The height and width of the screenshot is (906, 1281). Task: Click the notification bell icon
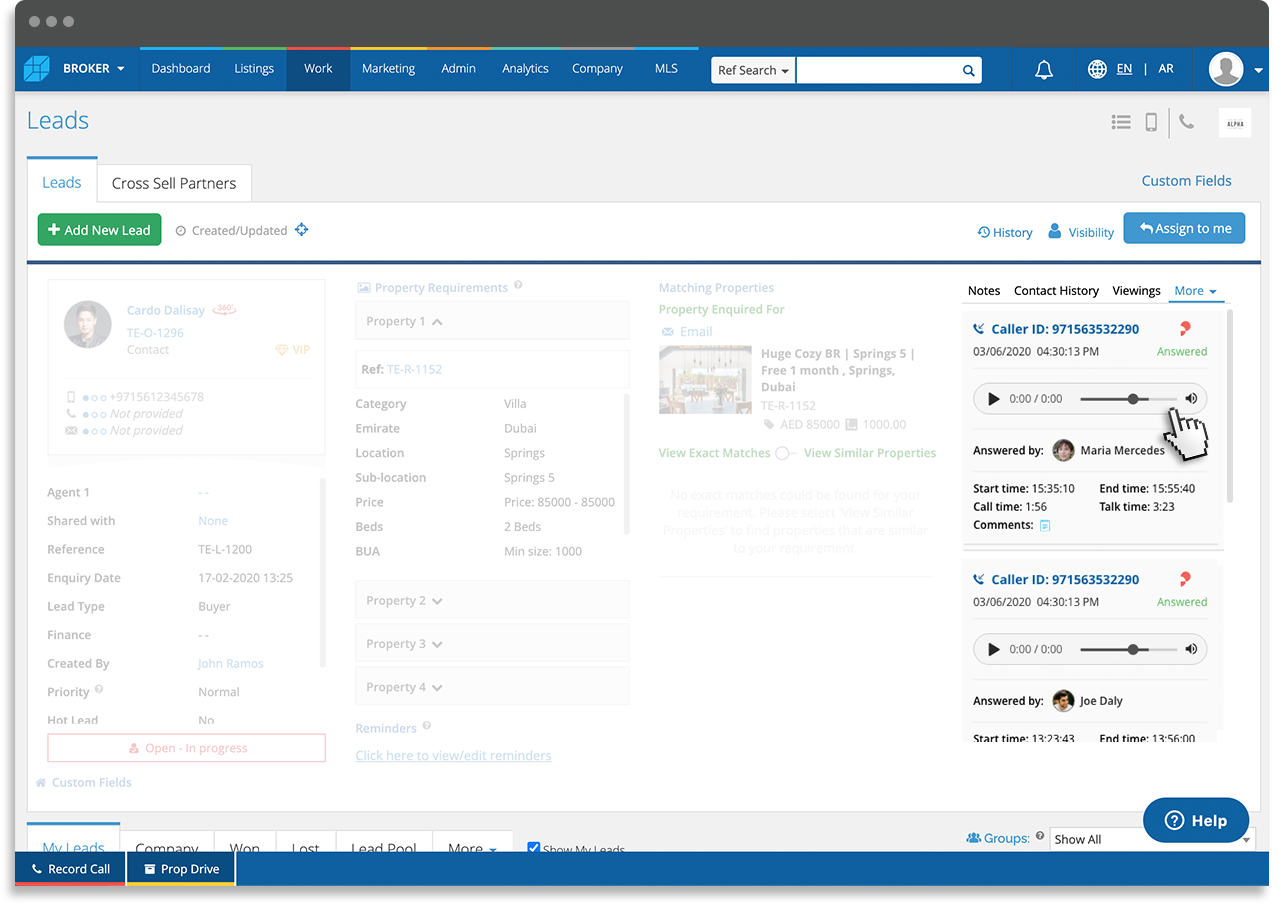click(x=1043, y=70)
